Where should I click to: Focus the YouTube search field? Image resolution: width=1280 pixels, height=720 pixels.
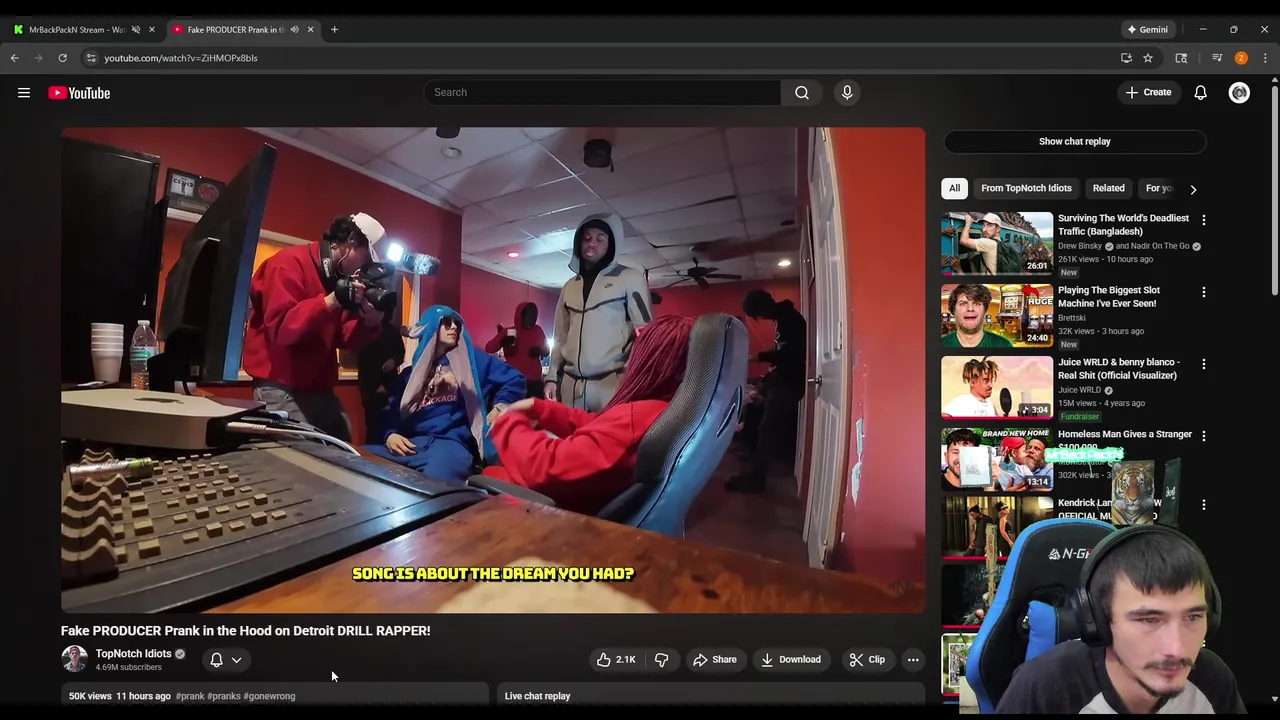[x=602, y=93]
